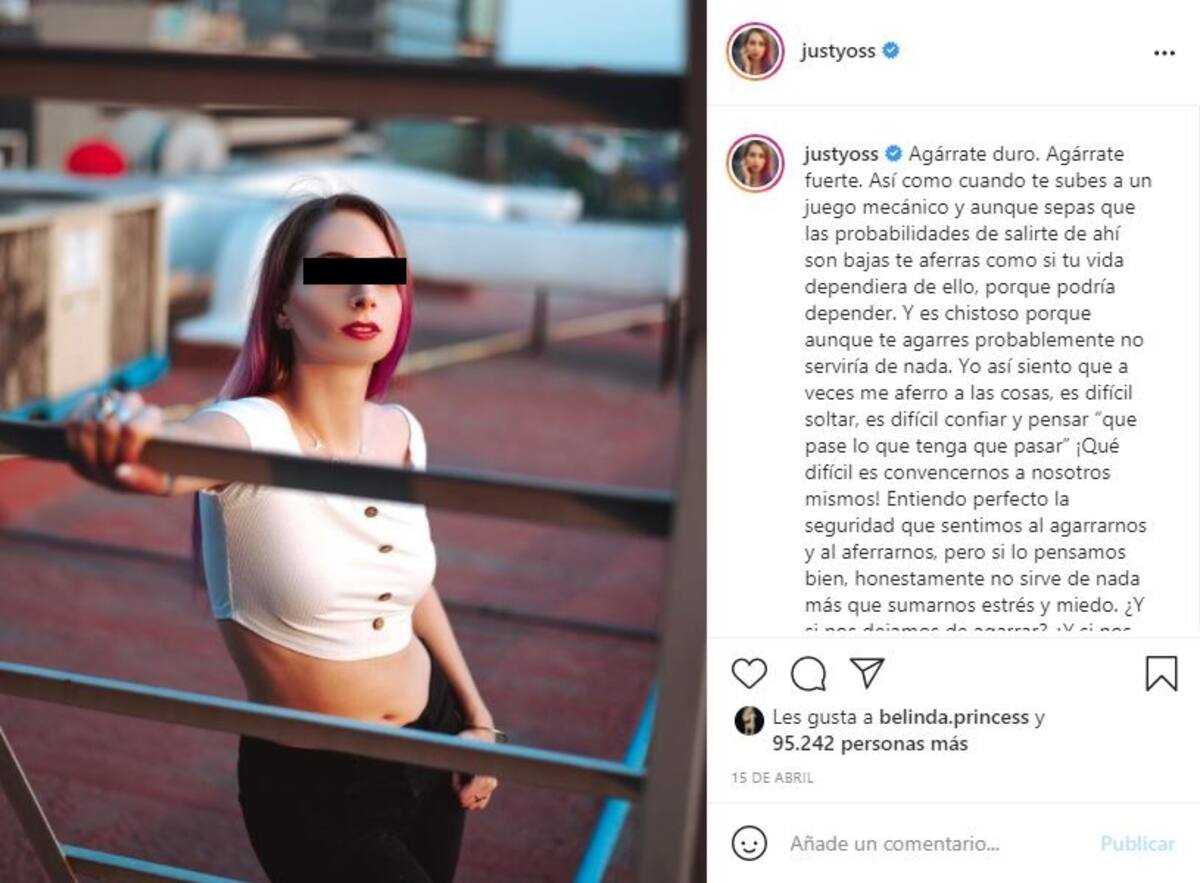Open the emoji picker smiley icon
Image resolution: width=1200 pixels, height=883 pixels.
click(x=749, y=843)
